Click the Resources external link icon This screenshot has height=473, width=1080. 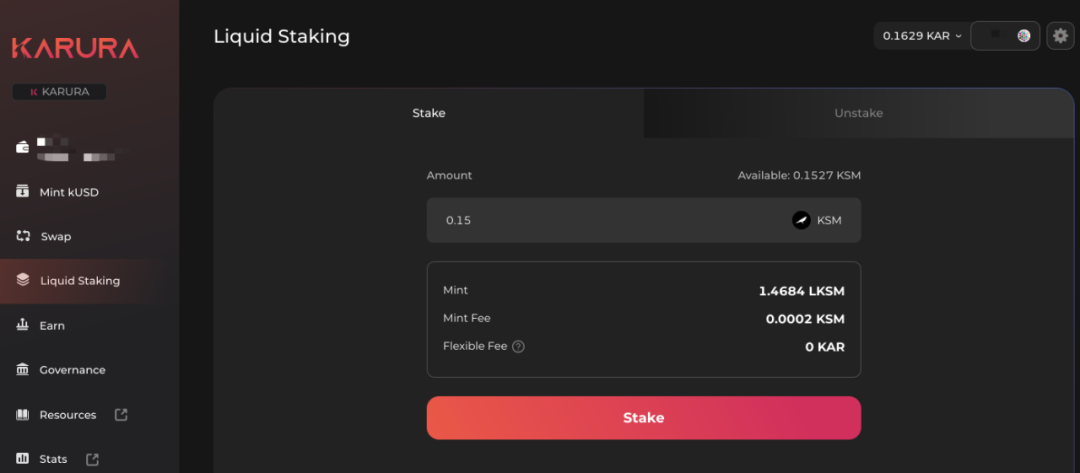(x=121, y=414)
